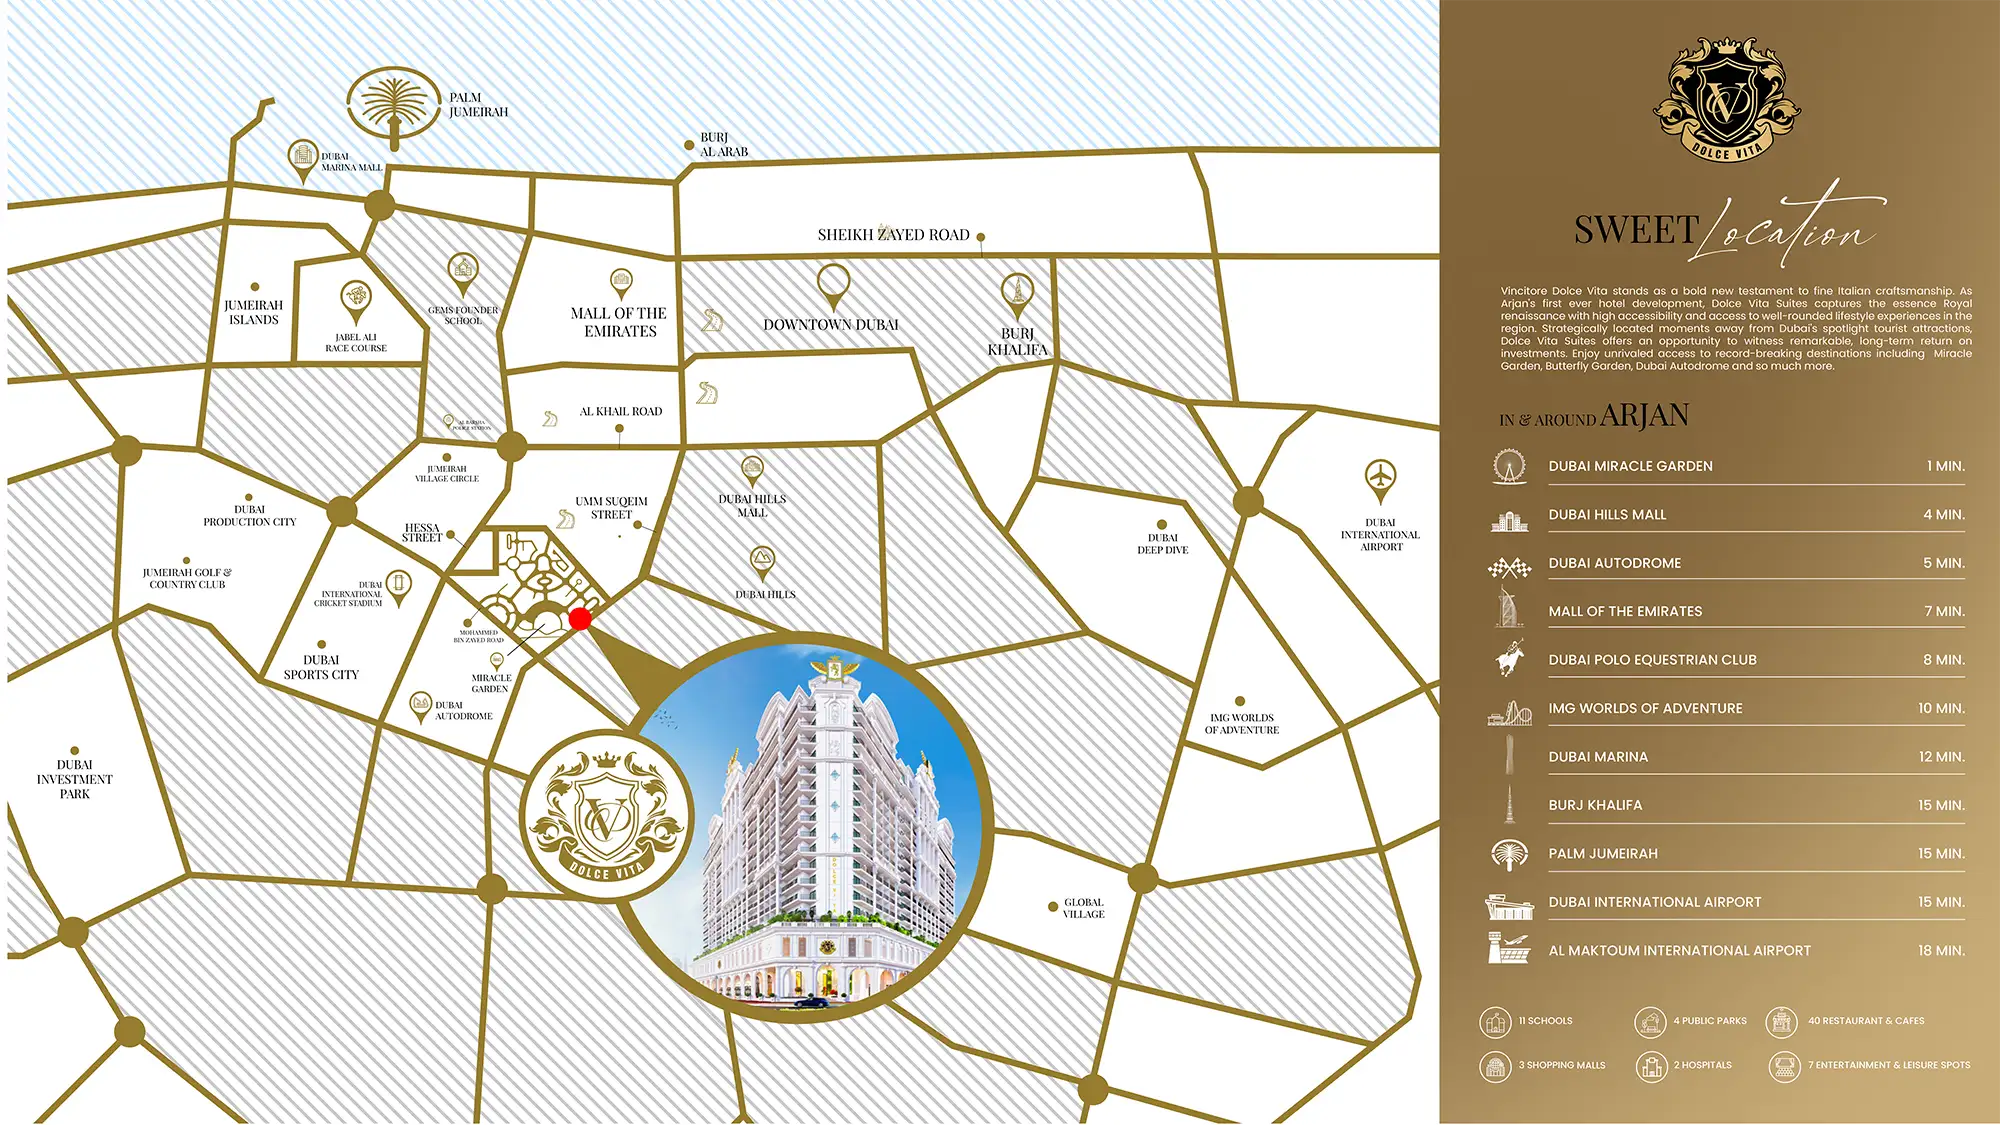Click the Burj Al Arab label
This screenshot has height=1125, width=2000.
coord(724,145)
